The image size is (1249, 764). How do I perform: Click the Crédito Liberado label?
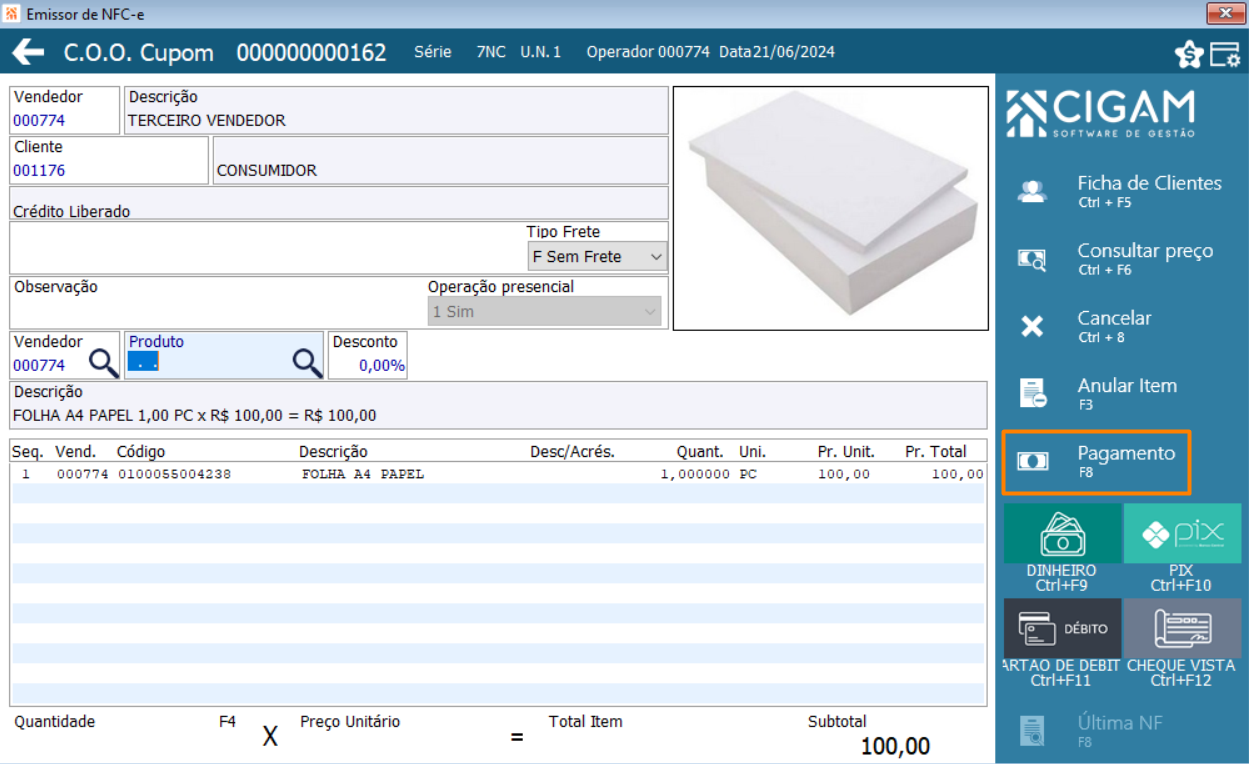click(71, 211)
